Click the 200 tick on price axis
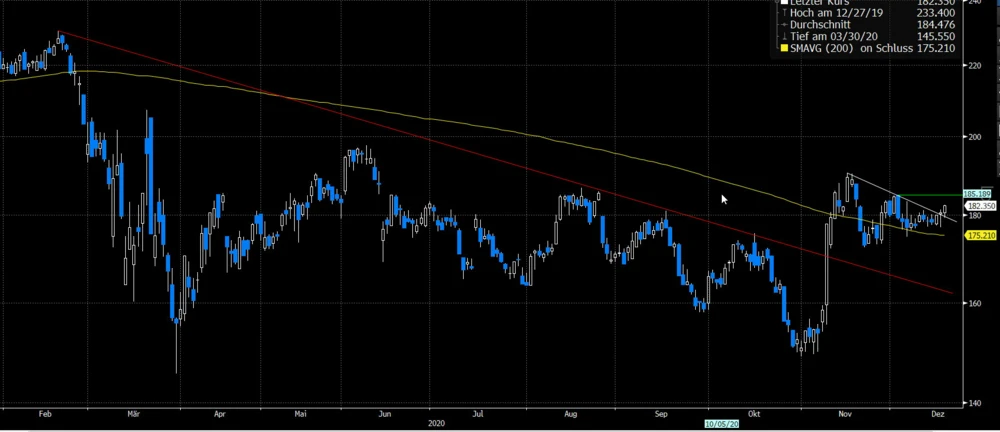Viewport: 1000px width, 432px height. 970,137
